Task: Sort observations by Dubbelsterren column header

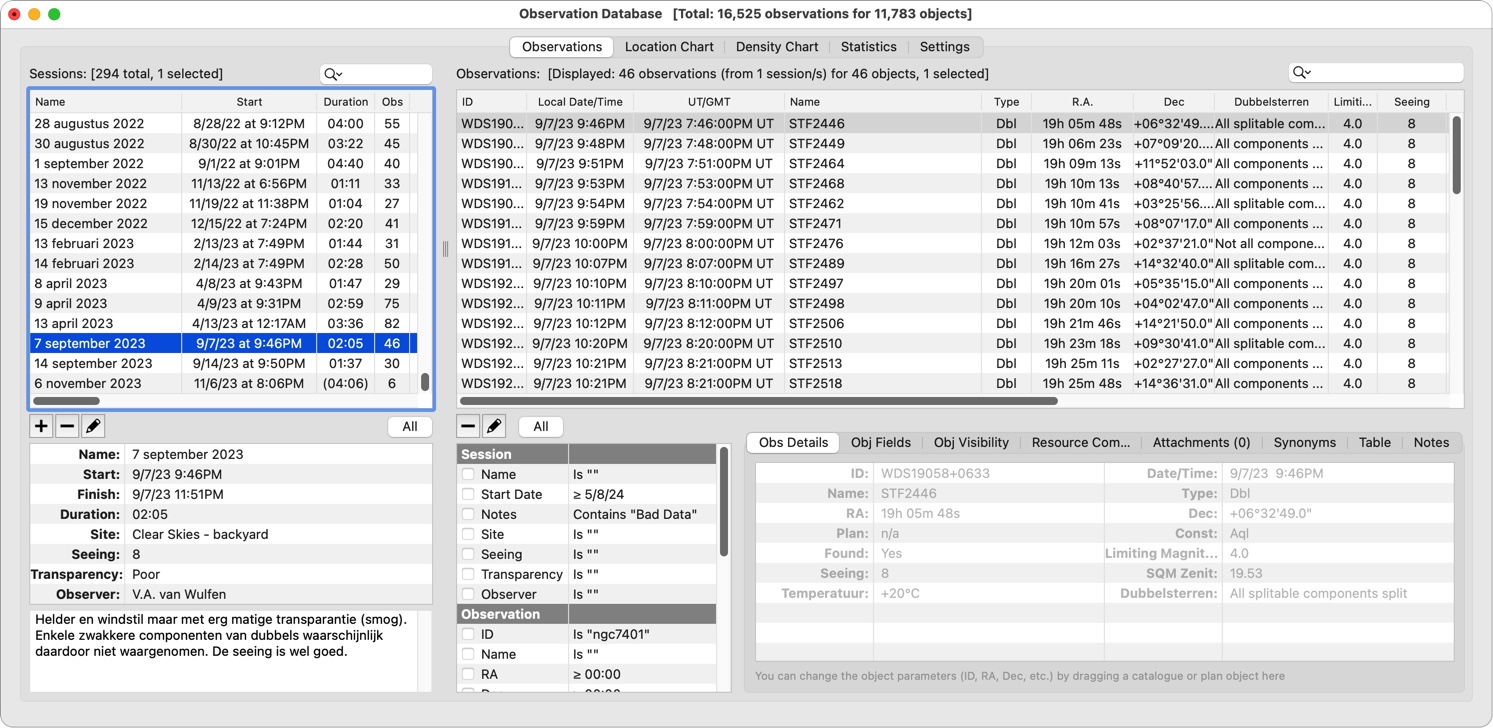Action: [x=1271, y=101]
